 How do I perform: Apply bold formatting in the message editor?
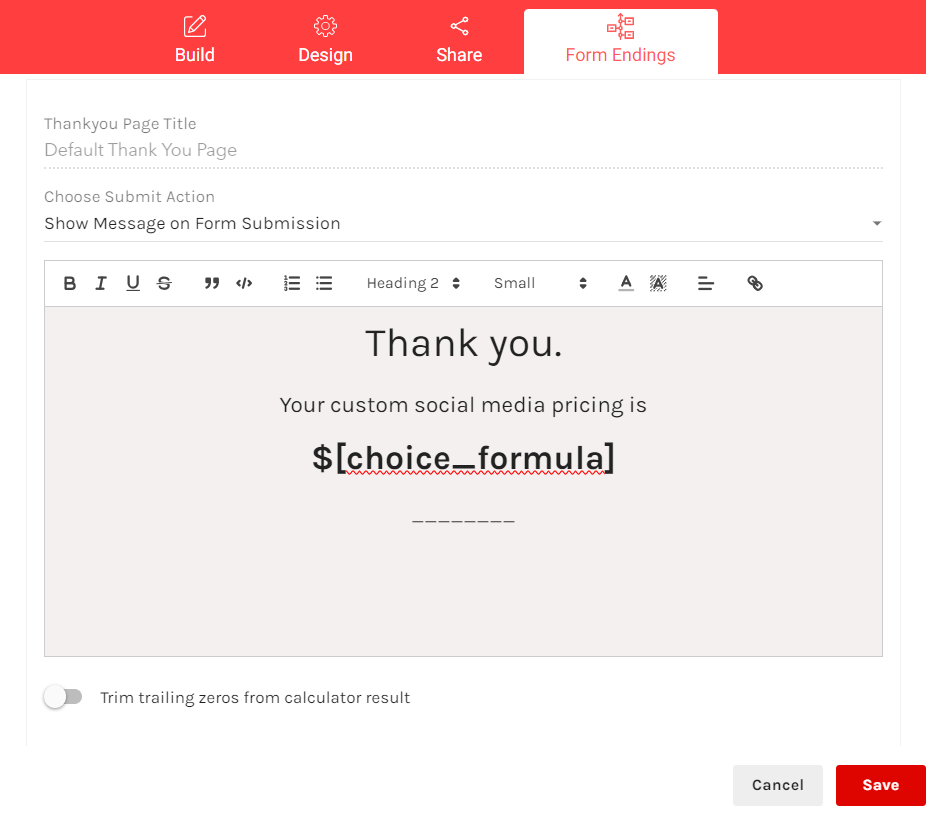coord(69,283)
